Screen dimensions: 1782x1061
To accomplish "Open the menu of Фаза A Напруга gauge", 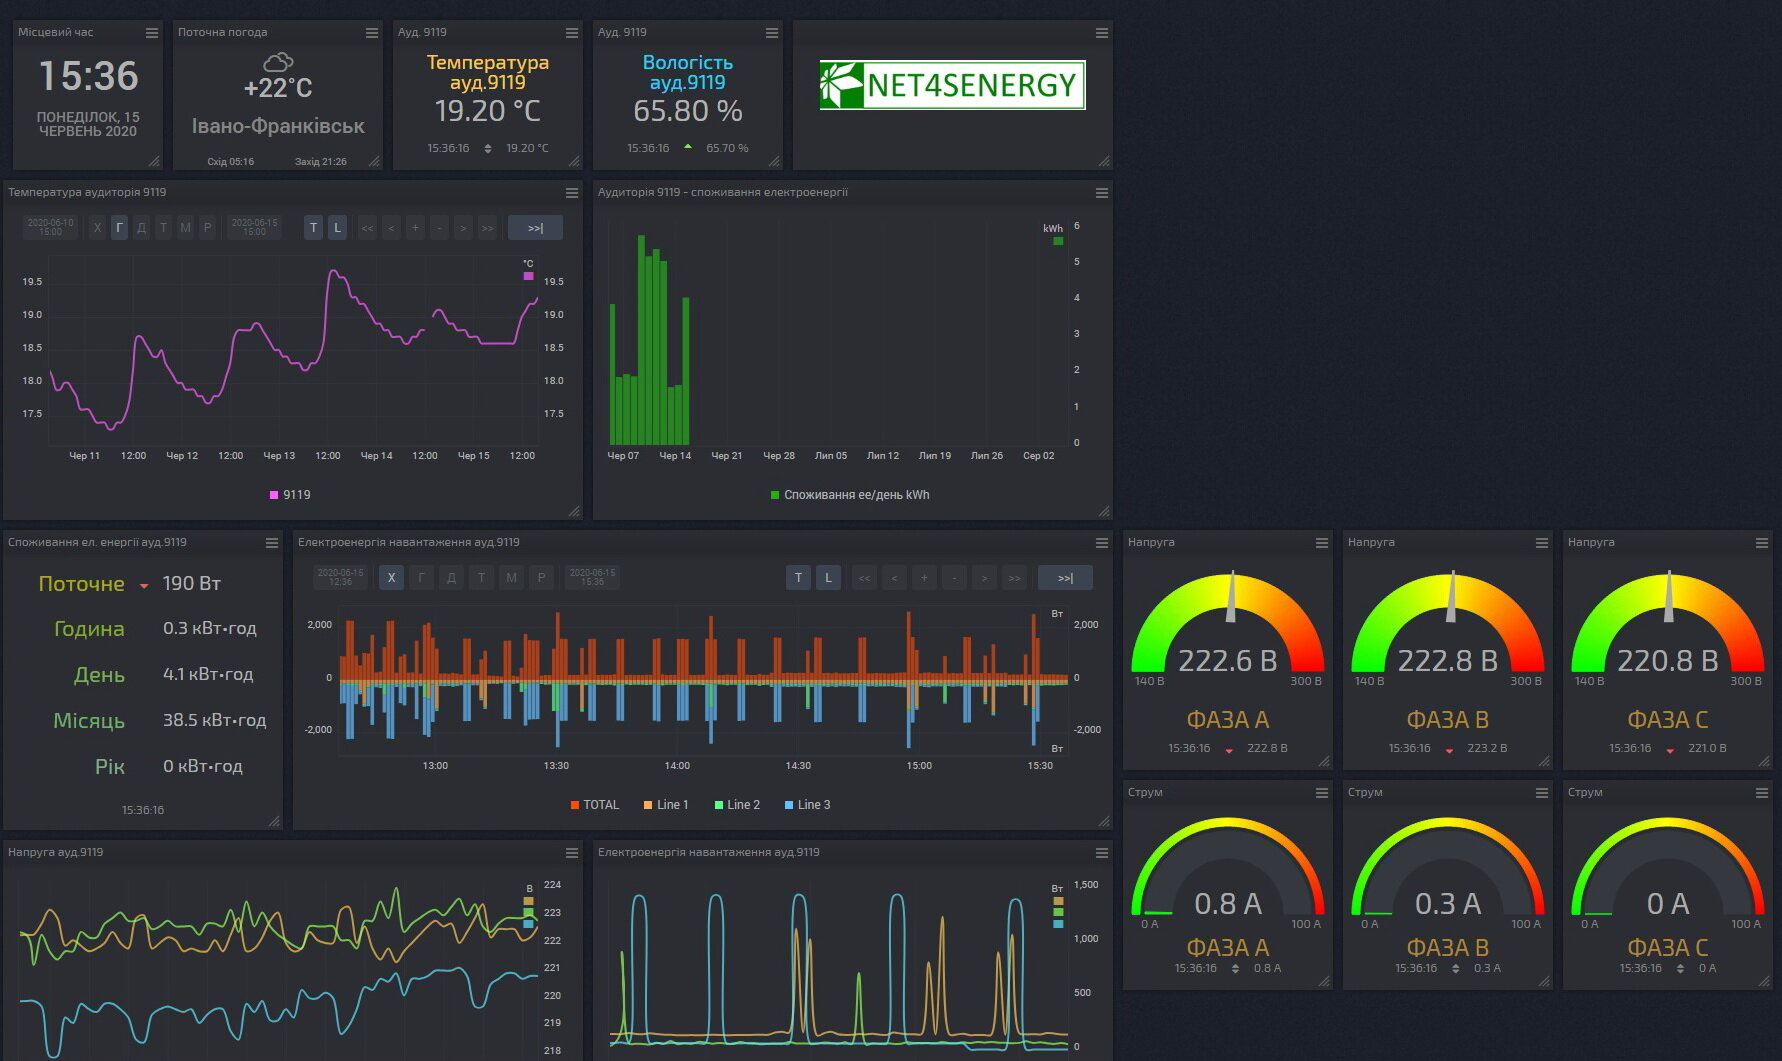I will [x=1322, y=543].
